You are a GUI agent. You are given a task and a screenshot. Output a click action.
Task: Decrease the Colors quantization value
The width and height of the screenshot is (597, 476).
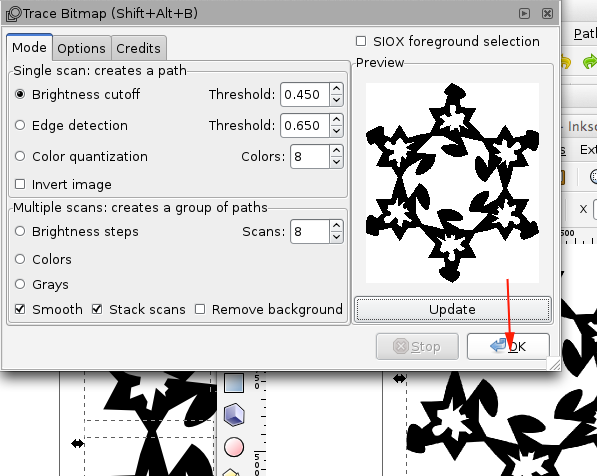coord(336,162)
